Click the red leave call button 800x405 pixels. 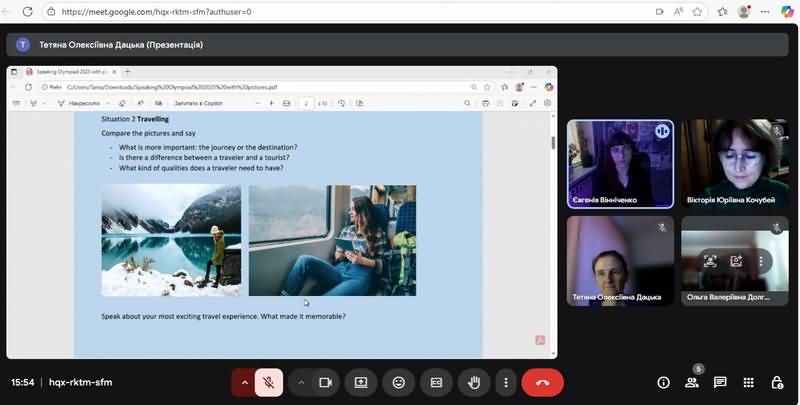(x=542, y=382)
